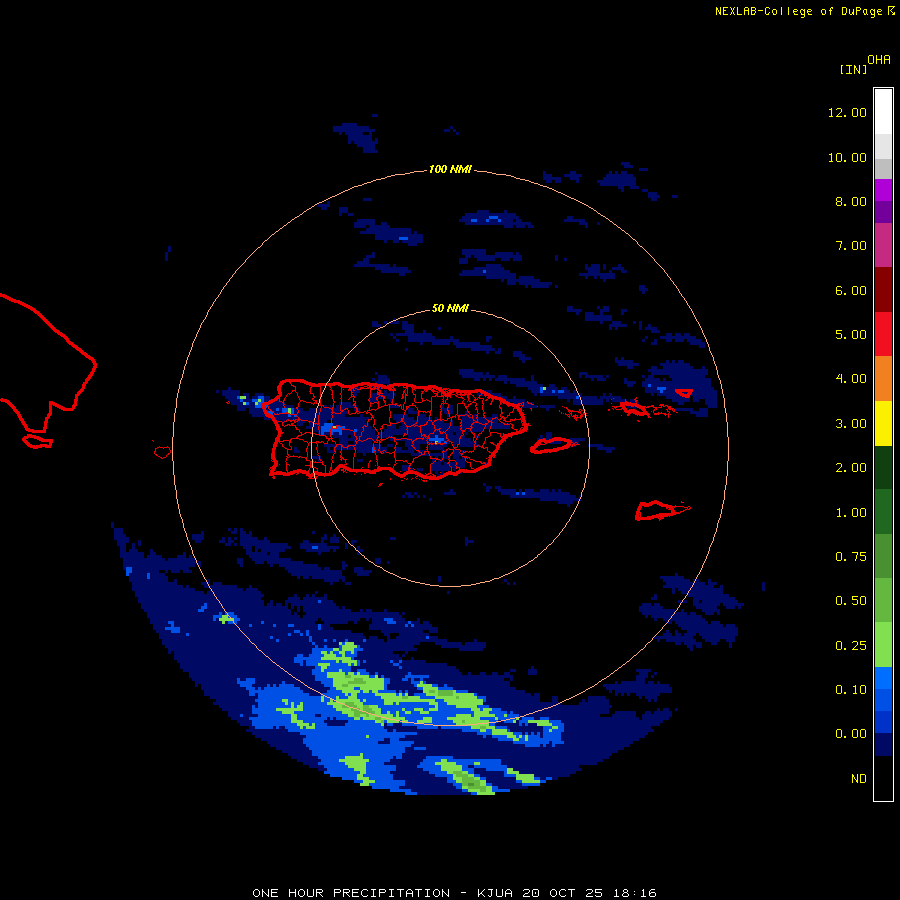
Task: Click the 6.00 legend value
Action: click(x=851, y=290)
